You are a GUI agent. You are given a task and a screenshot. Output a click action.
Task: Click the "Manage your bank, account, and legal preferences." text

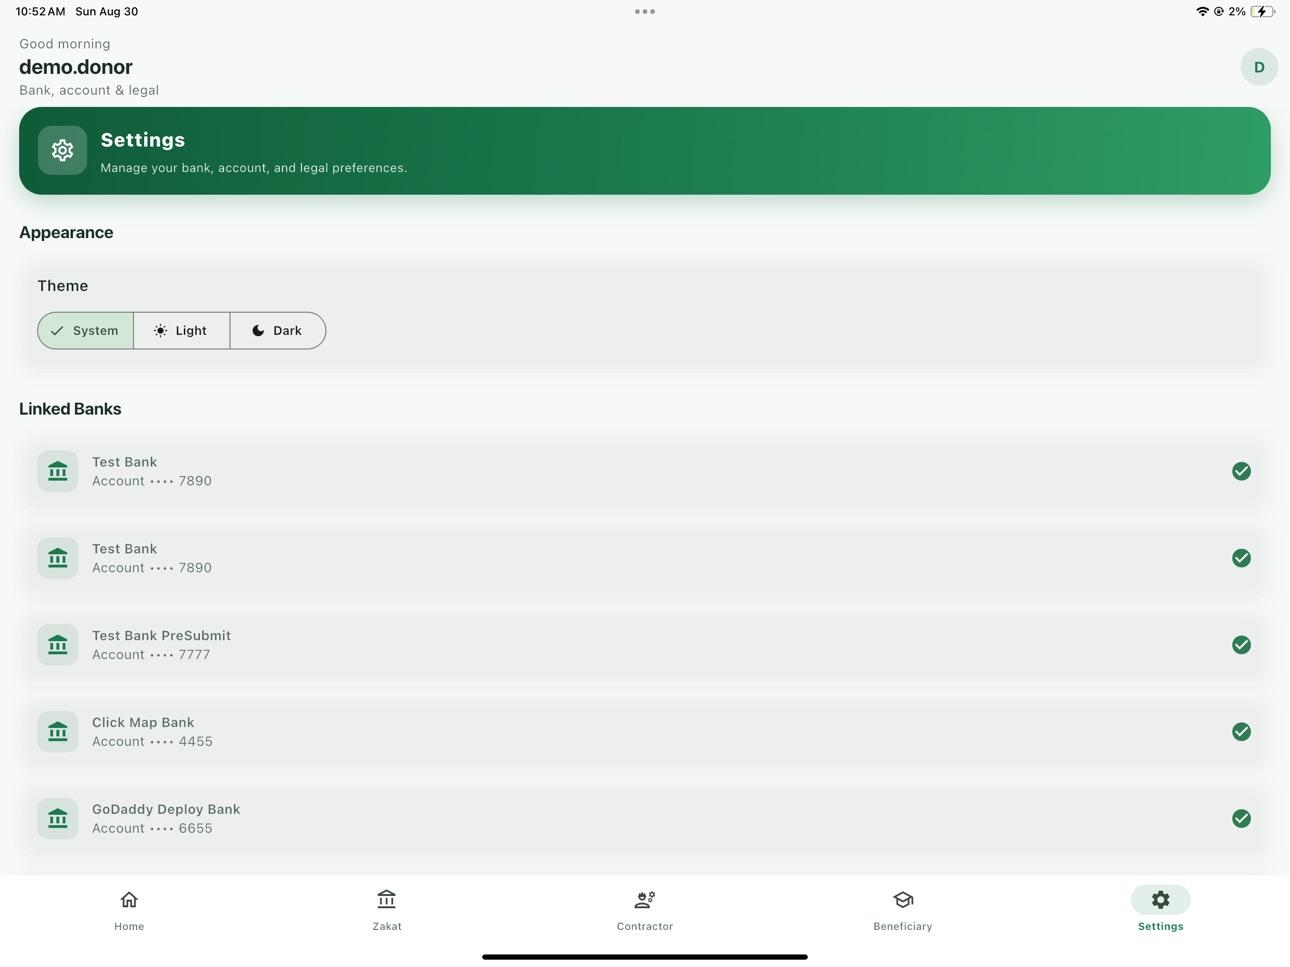254,168
